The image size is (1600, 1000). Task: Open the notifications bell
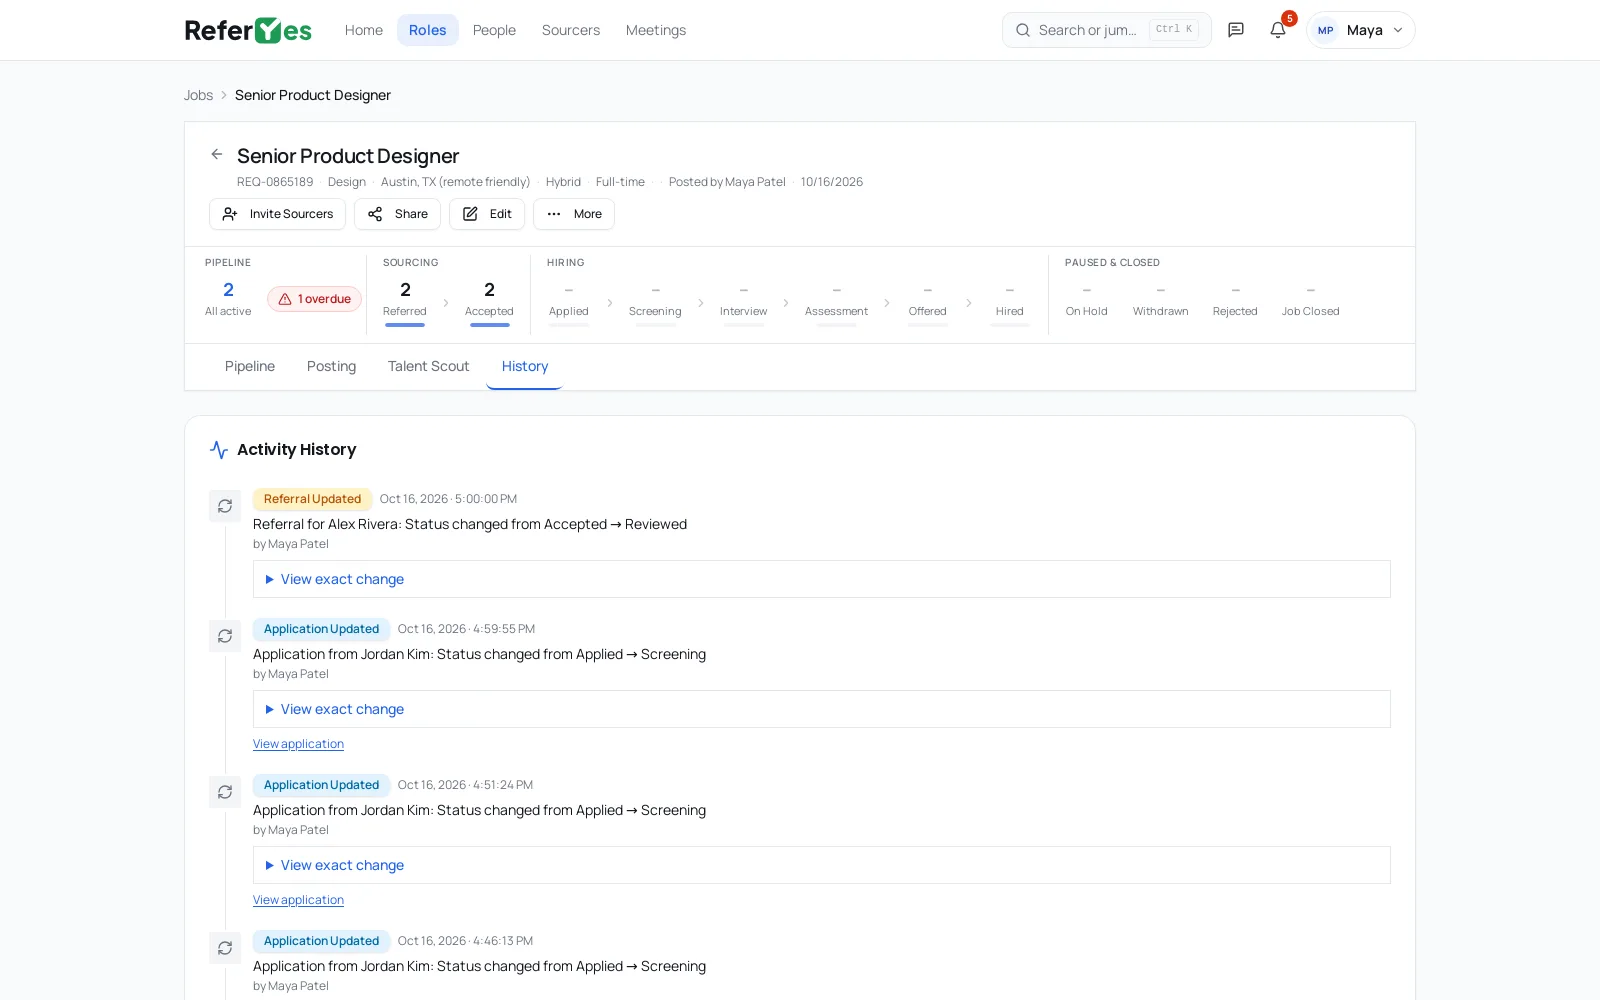(x=1278, y=30)
